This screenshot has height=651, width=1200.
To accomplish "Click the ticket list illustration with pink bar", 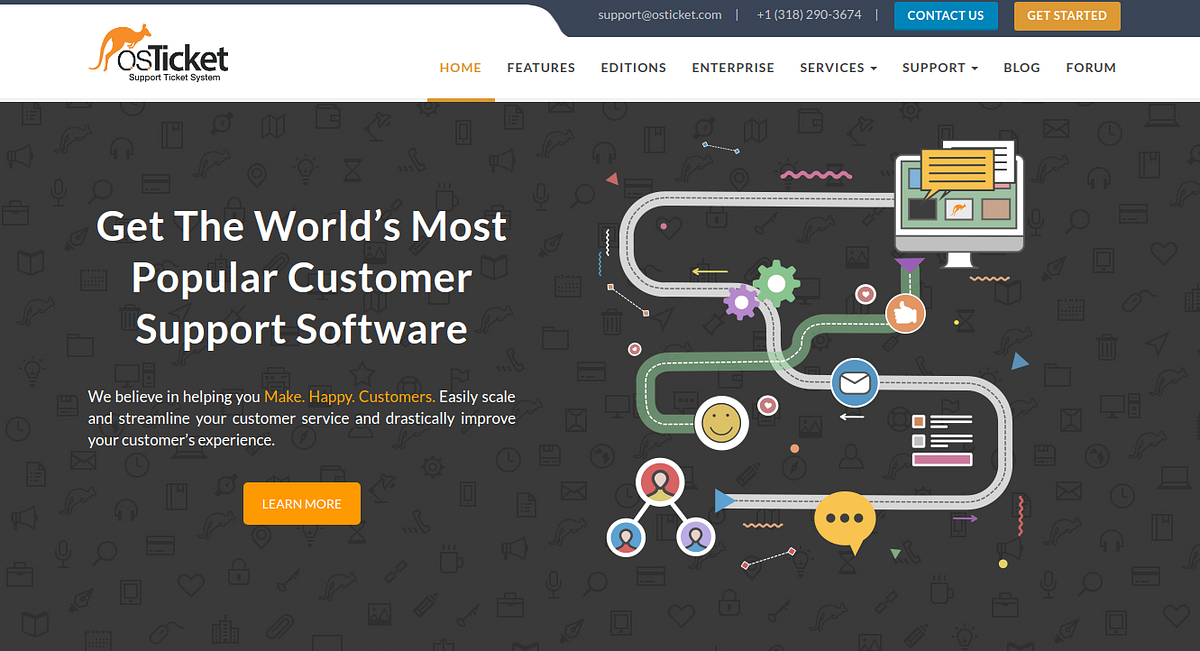I will point(942,440).
